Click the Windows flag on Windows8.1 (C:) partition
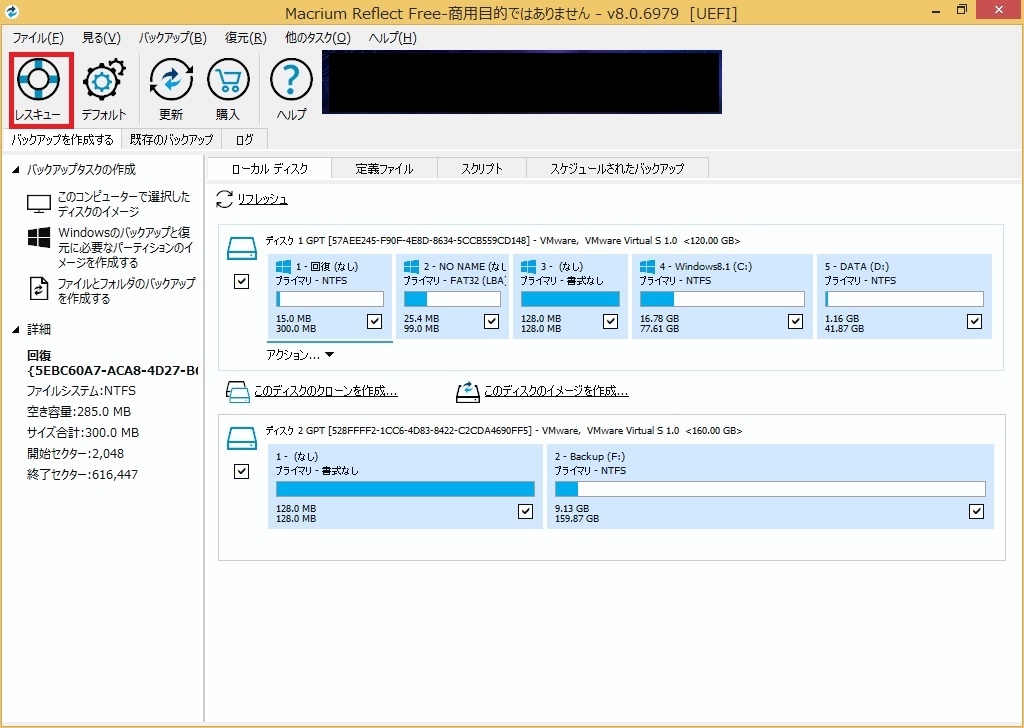Screen dimensions: 1024x728 (647, 266)
